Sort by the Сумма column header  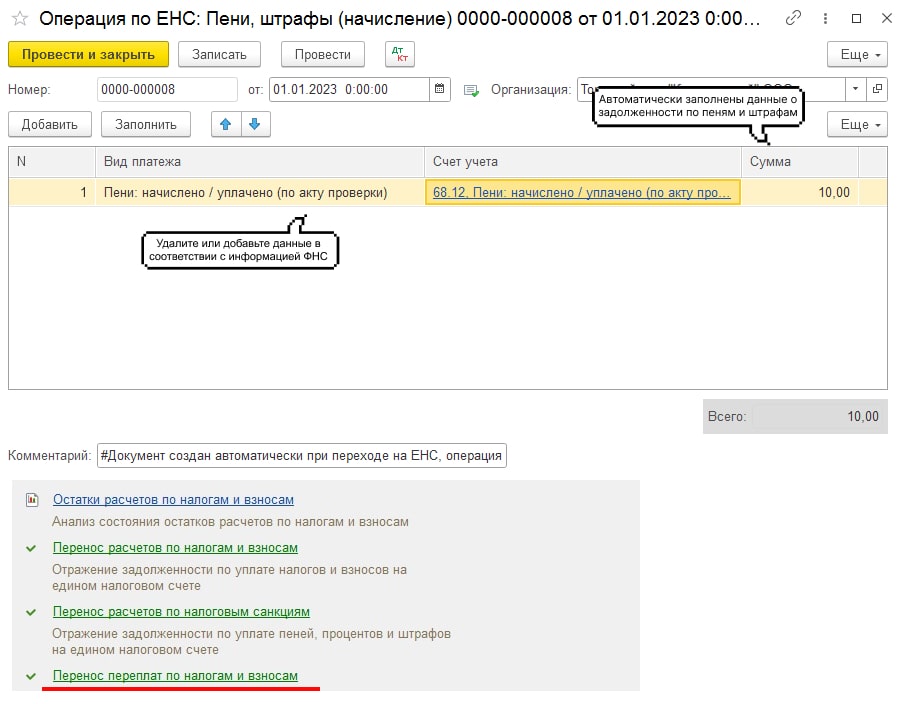tap(798, 161)
